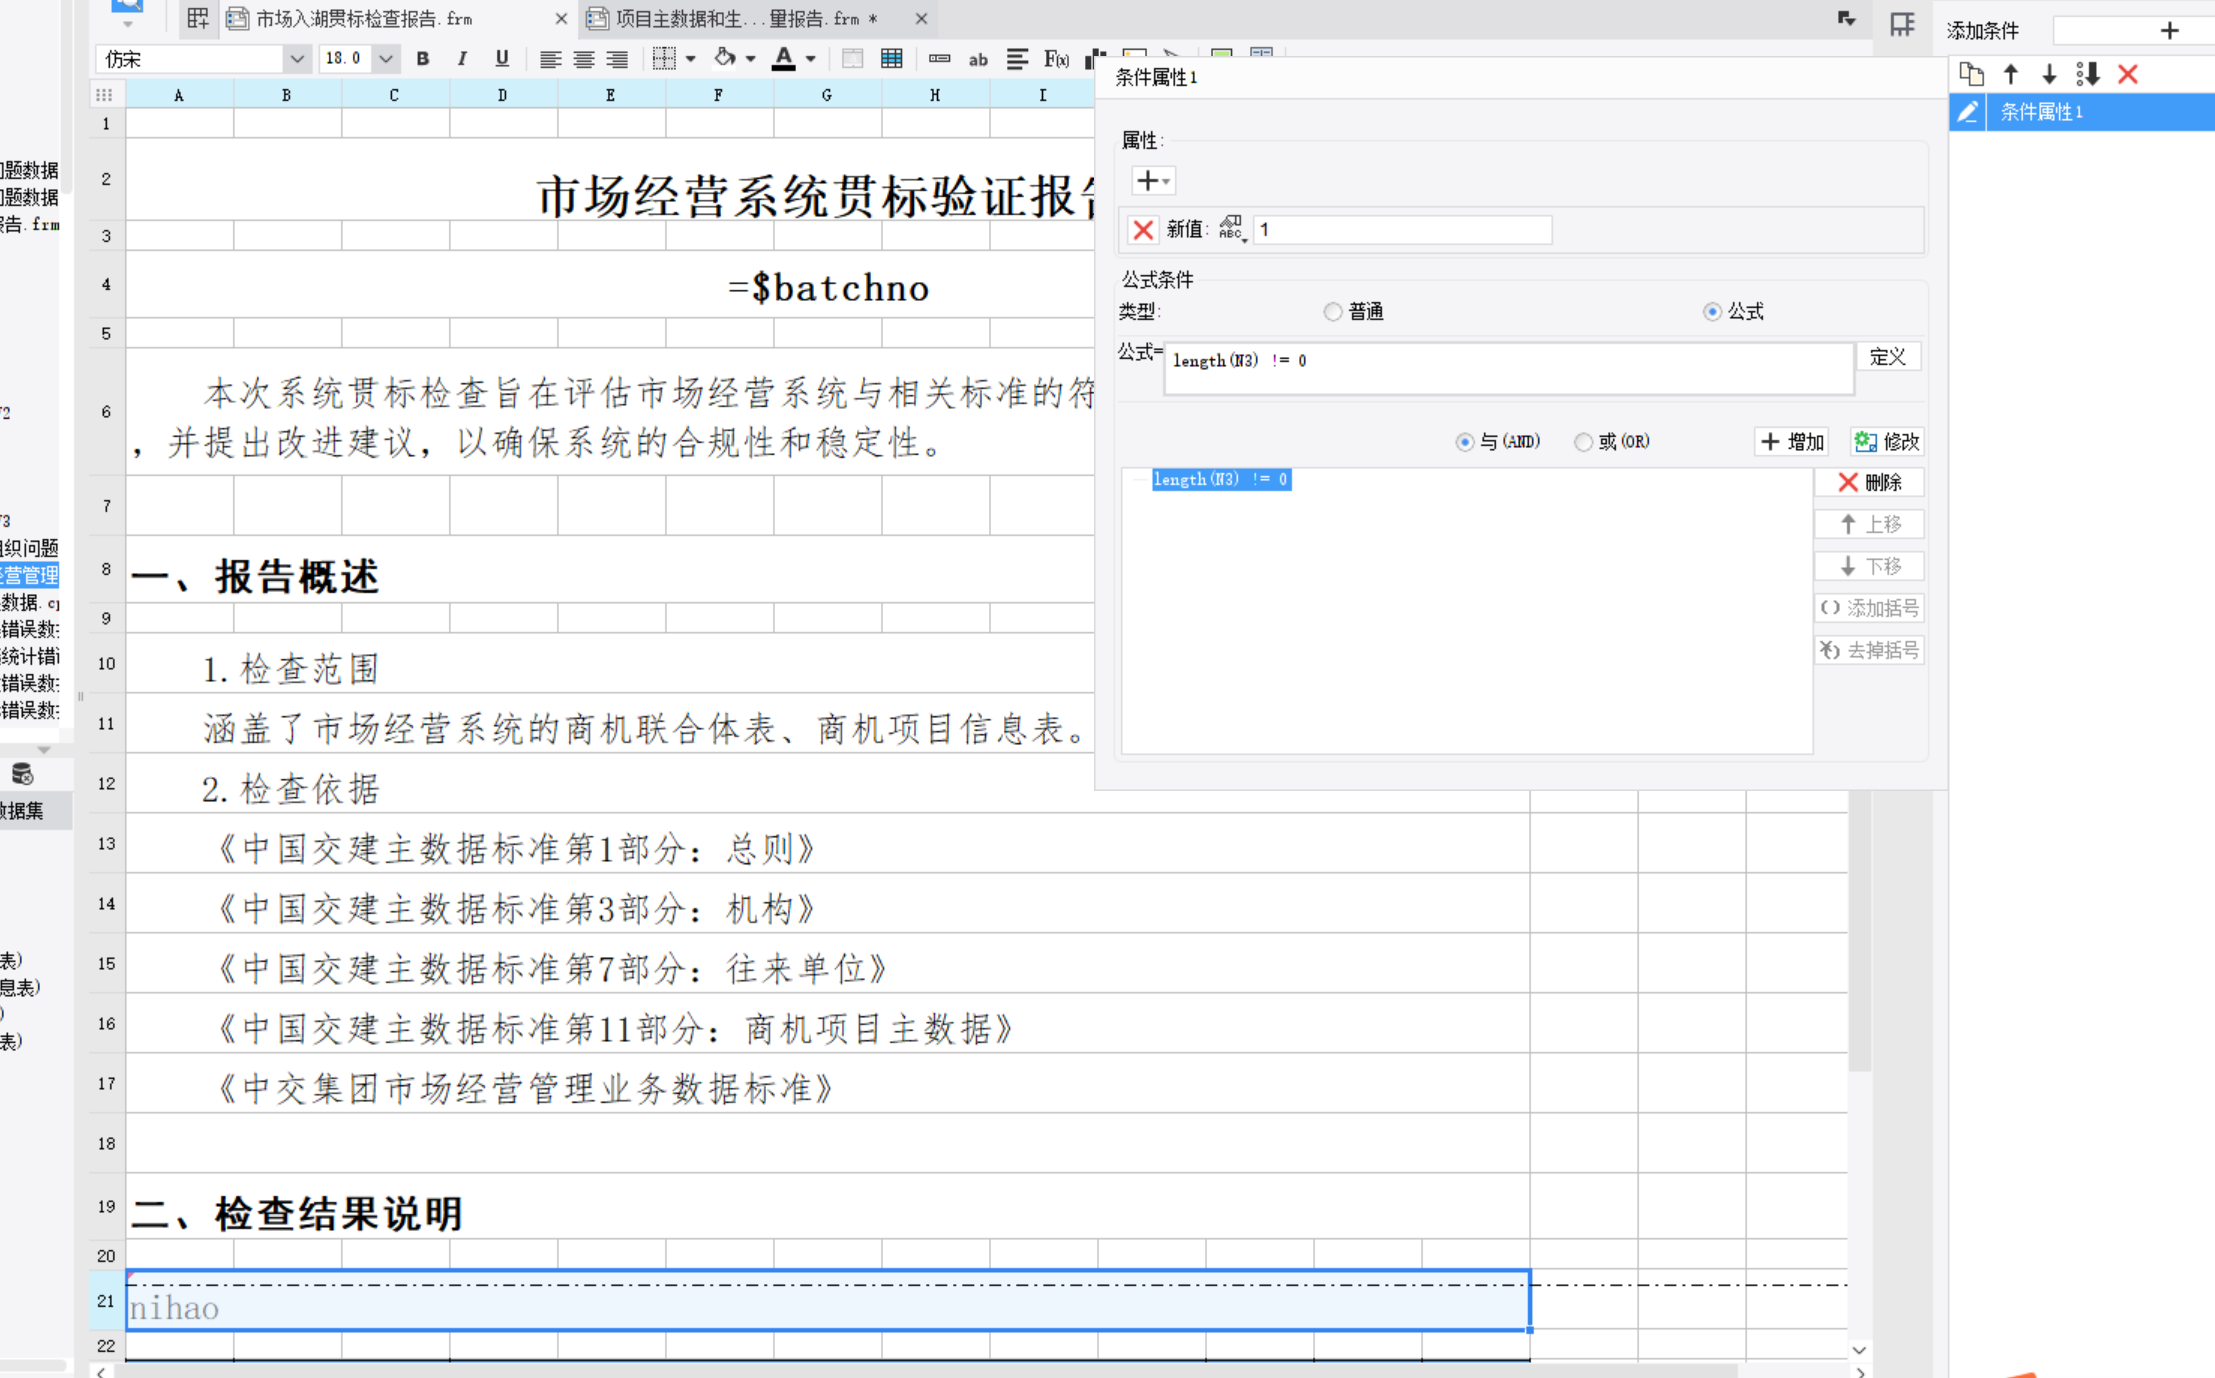Click the =$batchno cell
Viewport: 2215px width, 1378px height.
[828, 285]
